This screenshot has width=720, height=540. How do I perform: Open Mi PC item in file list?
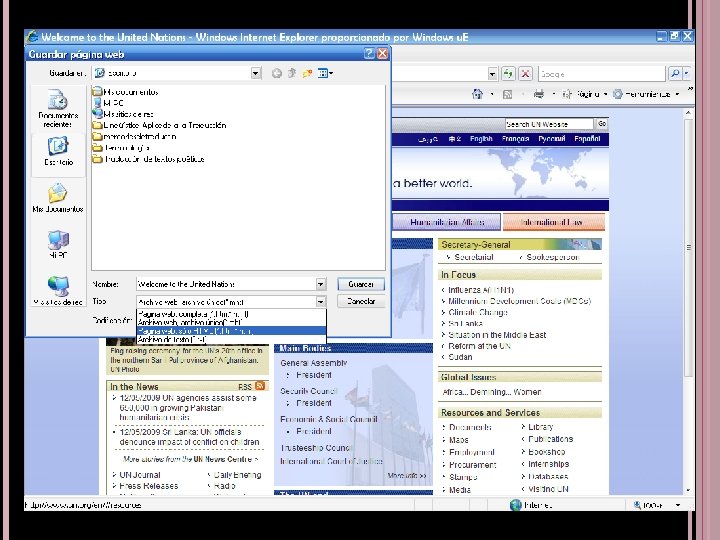pos(108,103)
